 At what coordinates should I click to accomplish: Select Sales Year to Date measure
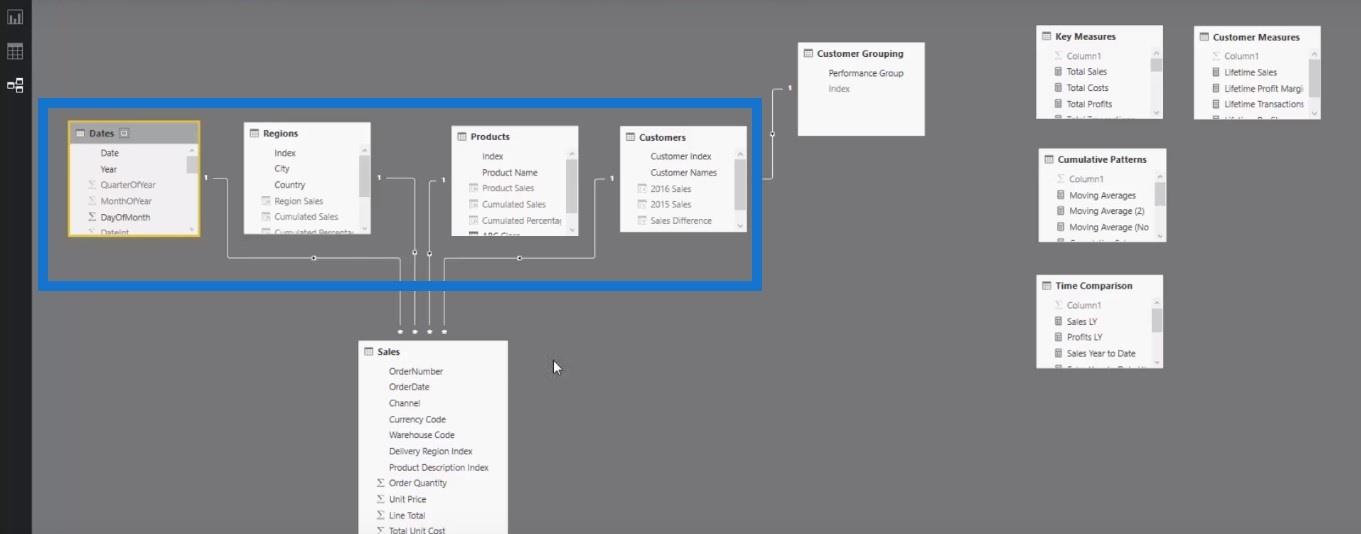tap(1101, 353)
